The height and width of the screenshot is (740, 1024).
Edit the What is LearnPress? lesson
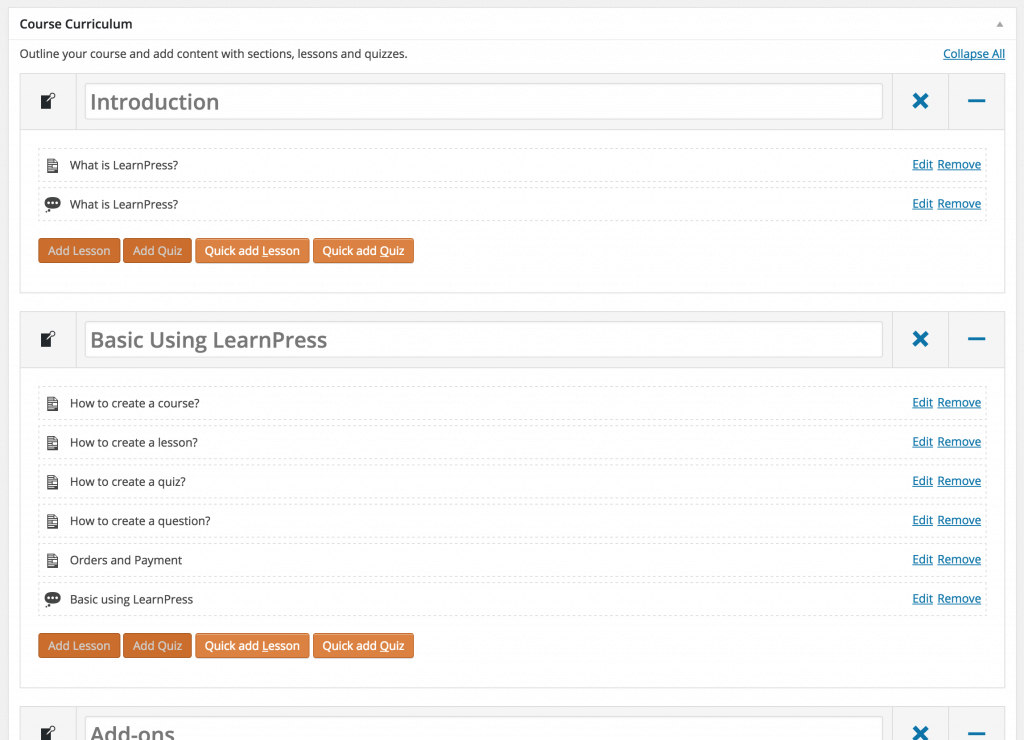pos(922,165)
